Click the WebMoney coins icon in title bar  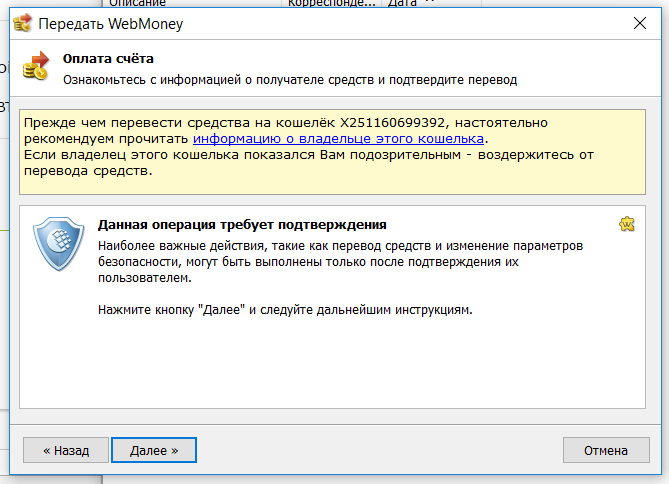[x=20, y=23]
